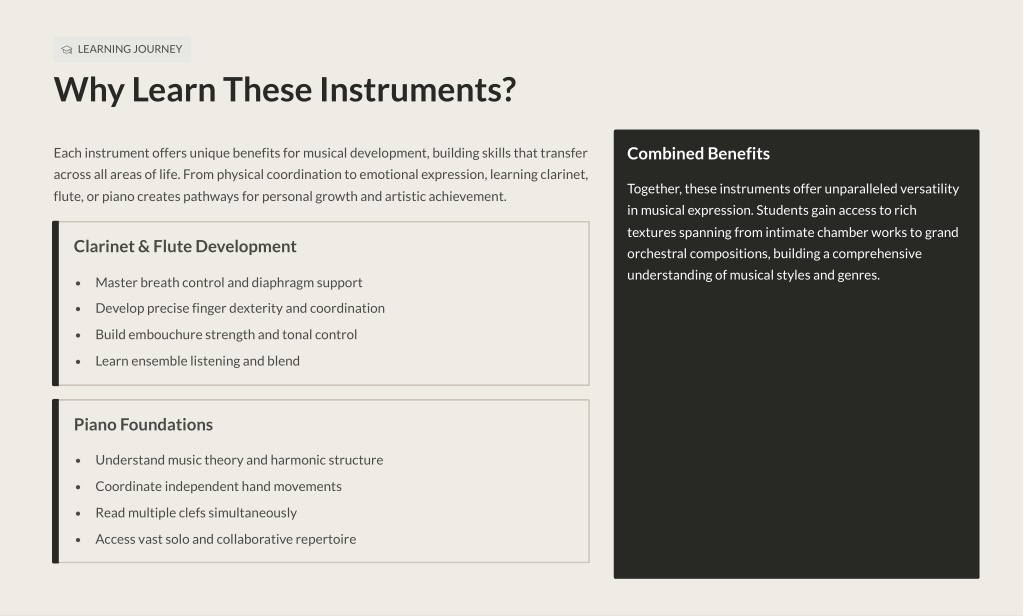Click the Clarinet & Flute card's dark accent bar
Viewport: 1024px width, 616px height.
56,304
